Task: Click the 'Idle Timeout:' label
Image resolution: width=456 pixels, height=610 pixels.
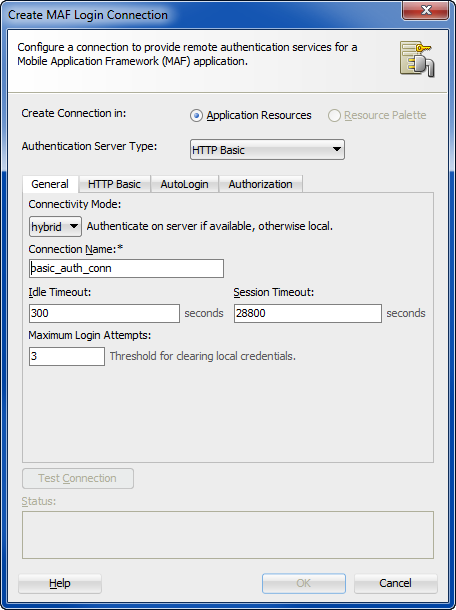Action: click(60, 292)
